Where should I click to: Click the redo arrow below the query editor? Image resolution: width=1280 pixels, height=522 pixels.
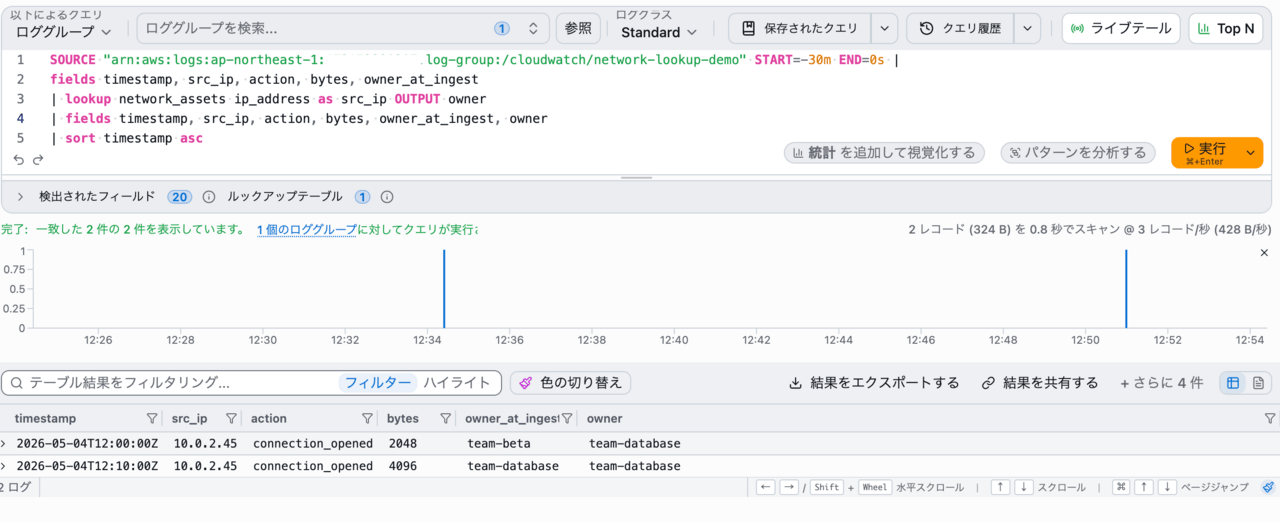pos(39,159)
